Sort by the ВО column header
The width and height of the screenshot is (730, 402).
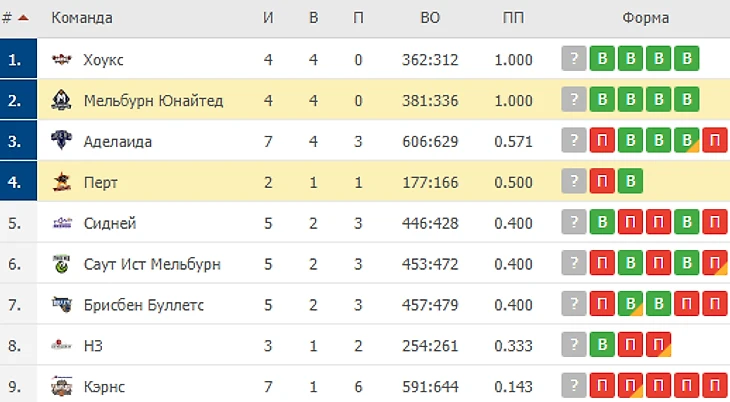pos(430,18)
